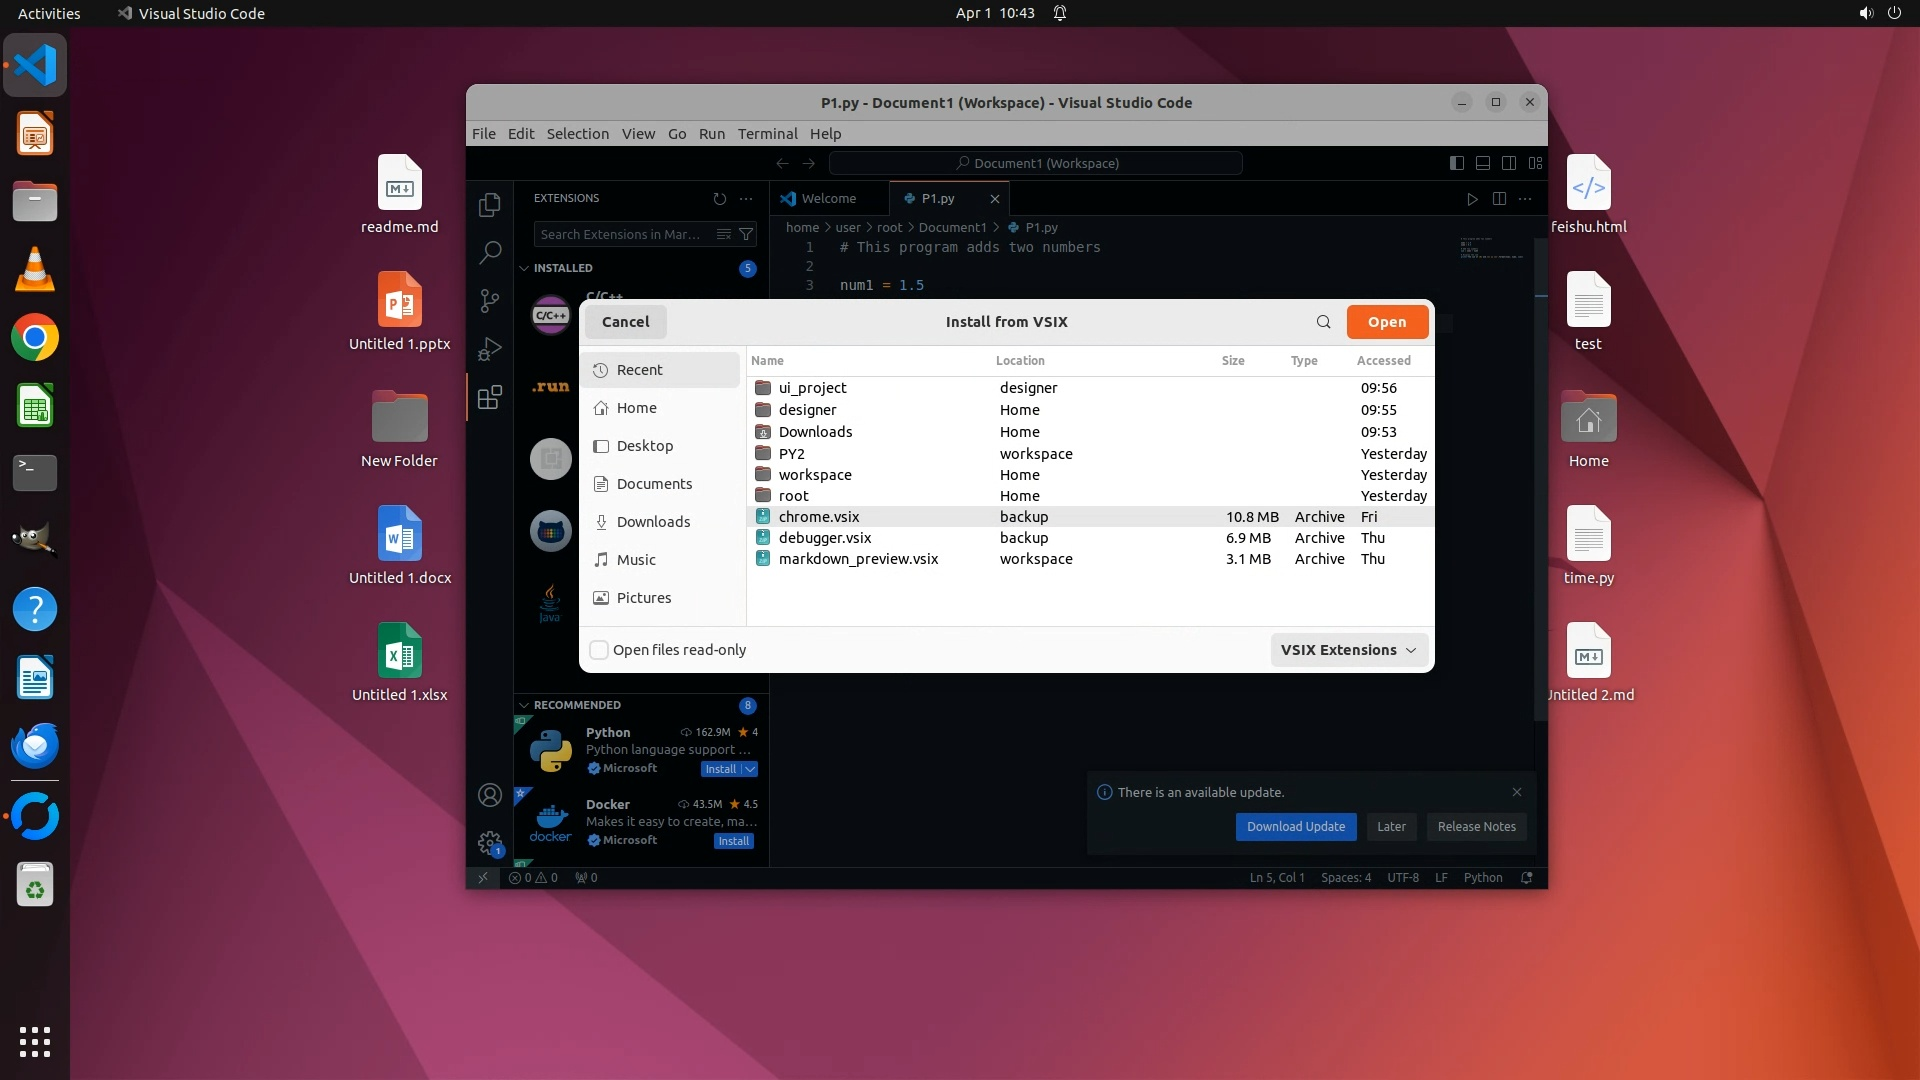Open the Source Control icon

[489, 300]
